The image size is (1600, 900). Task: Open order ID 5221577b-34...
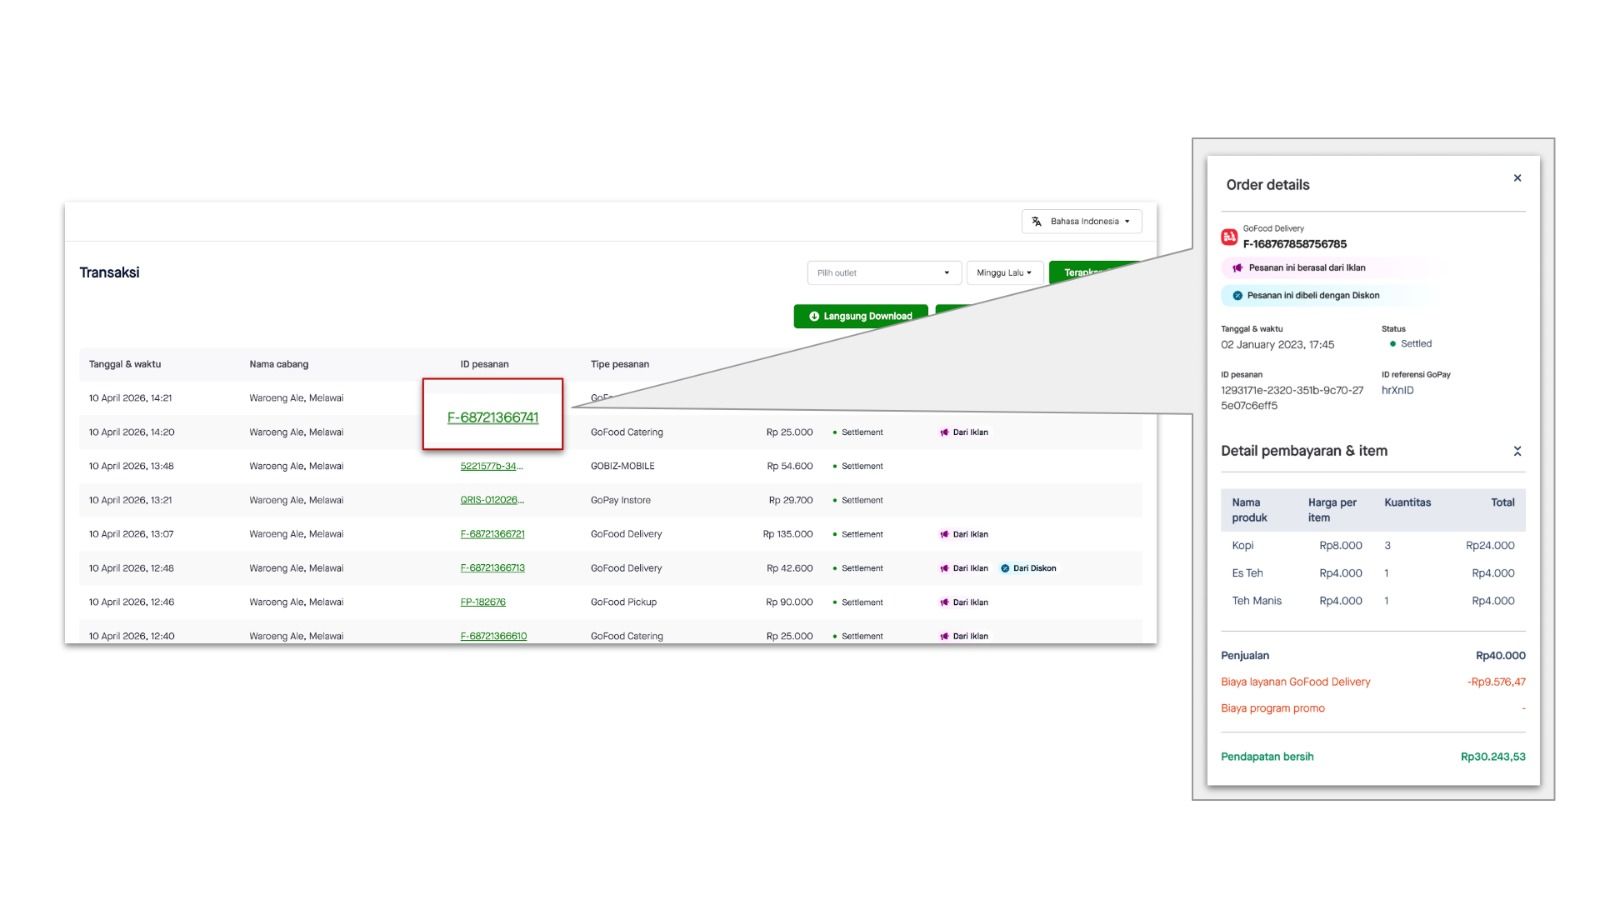tap(492, 467)
